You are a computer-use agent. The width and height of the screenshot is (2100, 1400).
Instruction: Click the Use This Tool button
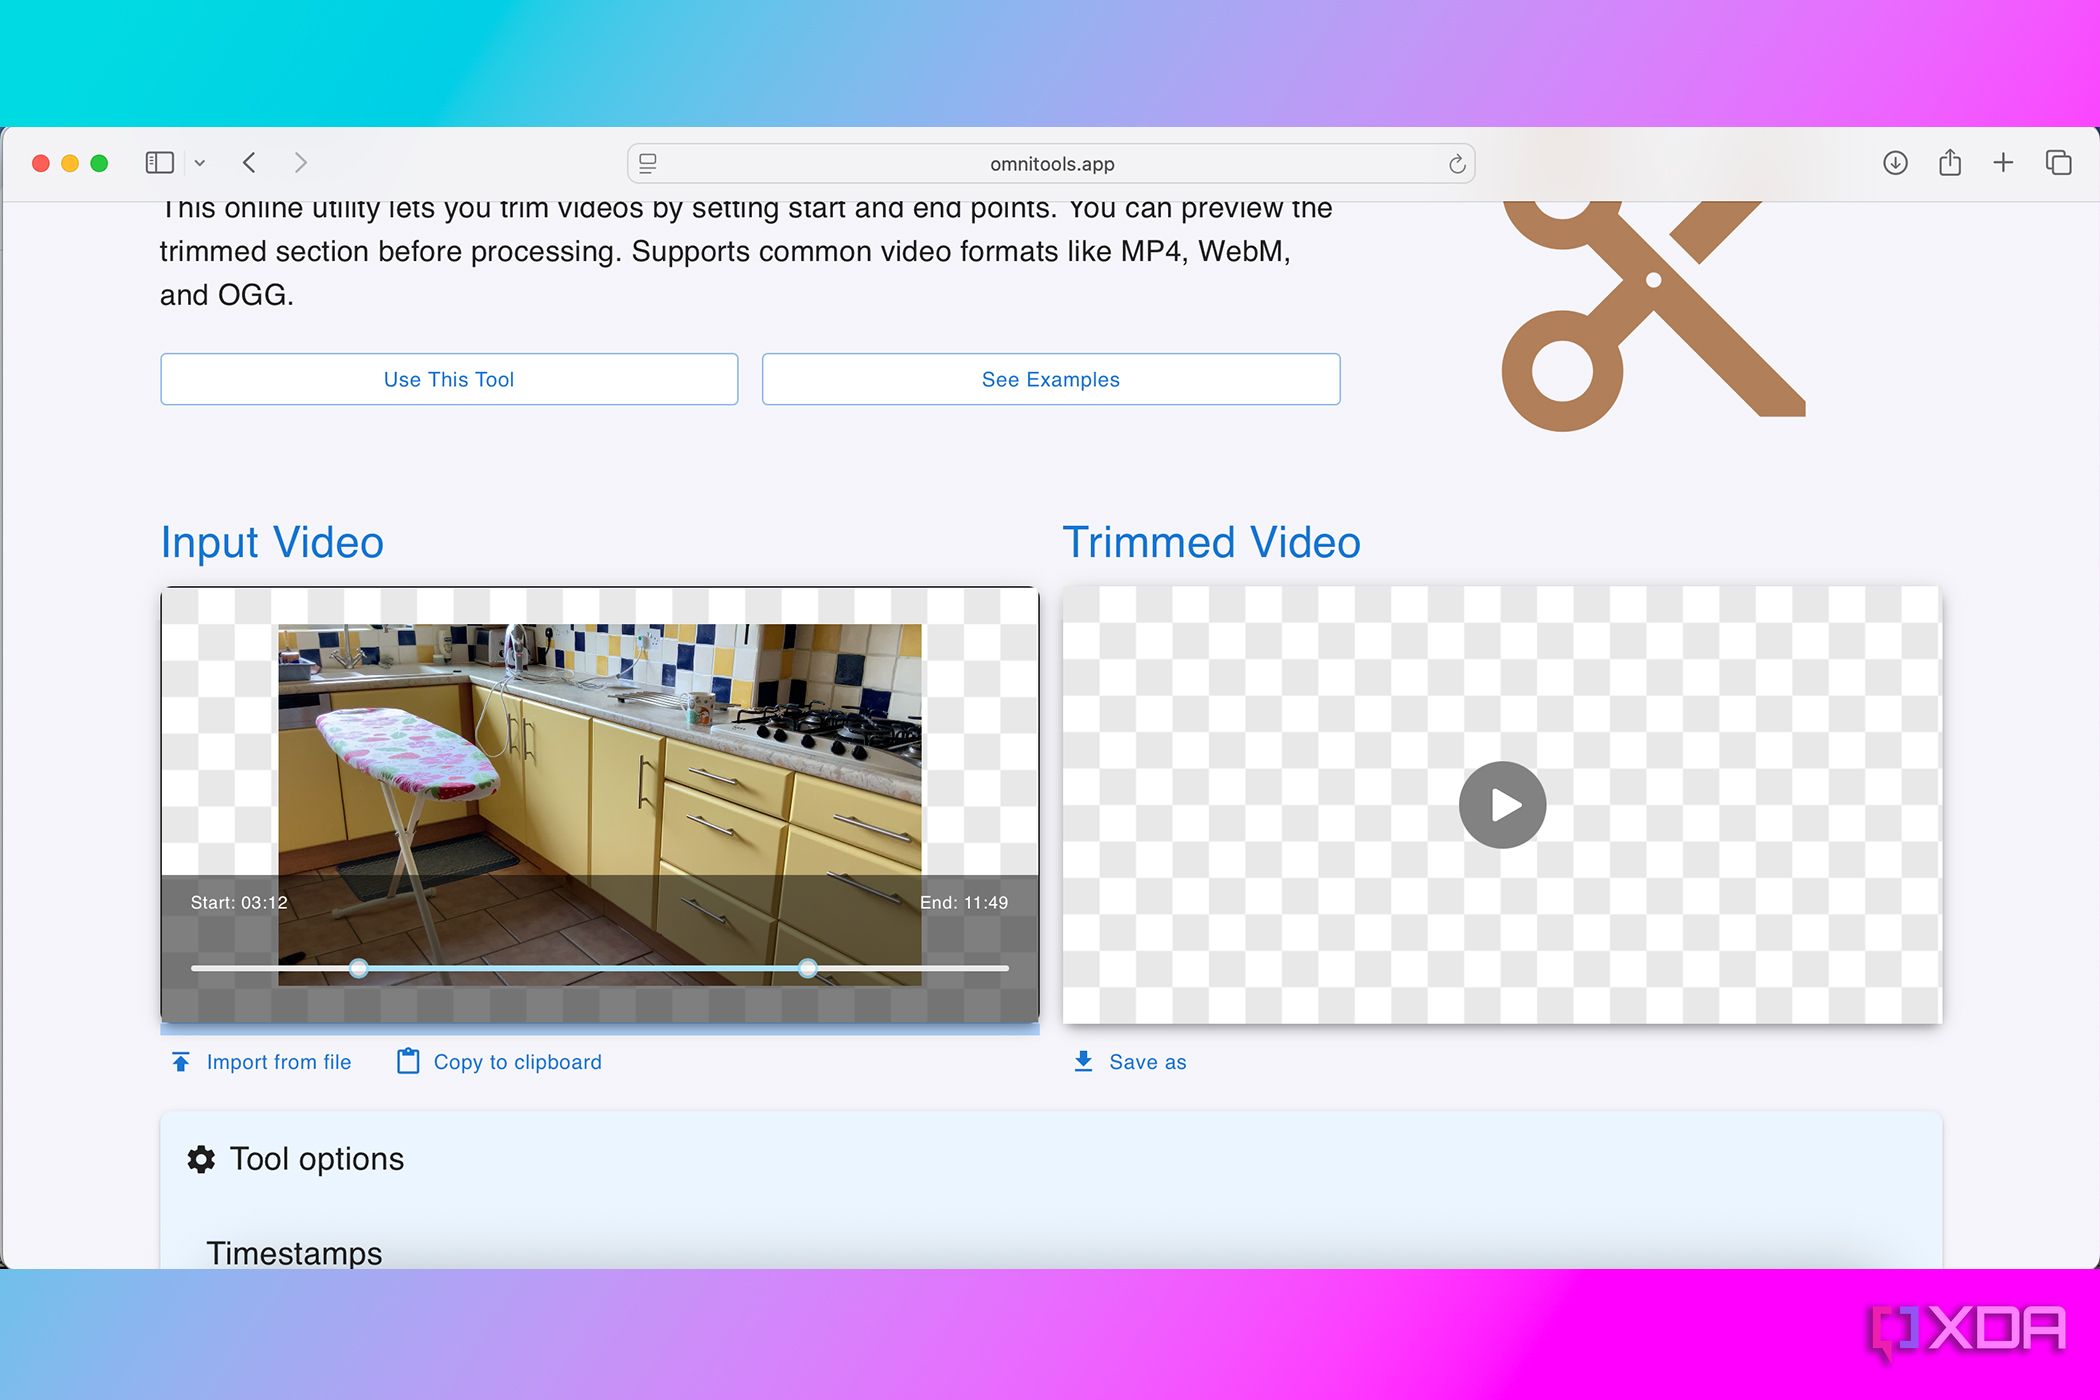449,379
